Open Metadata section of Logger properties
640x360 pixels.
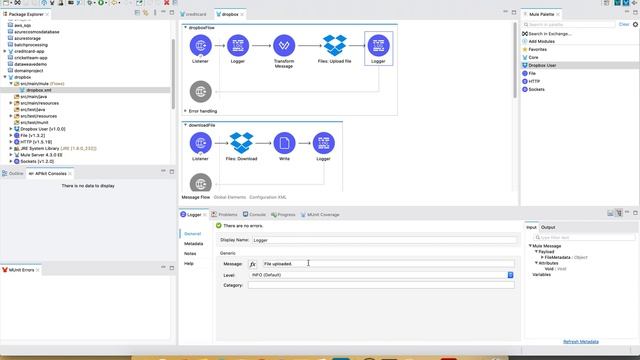[x=193, y=244]
